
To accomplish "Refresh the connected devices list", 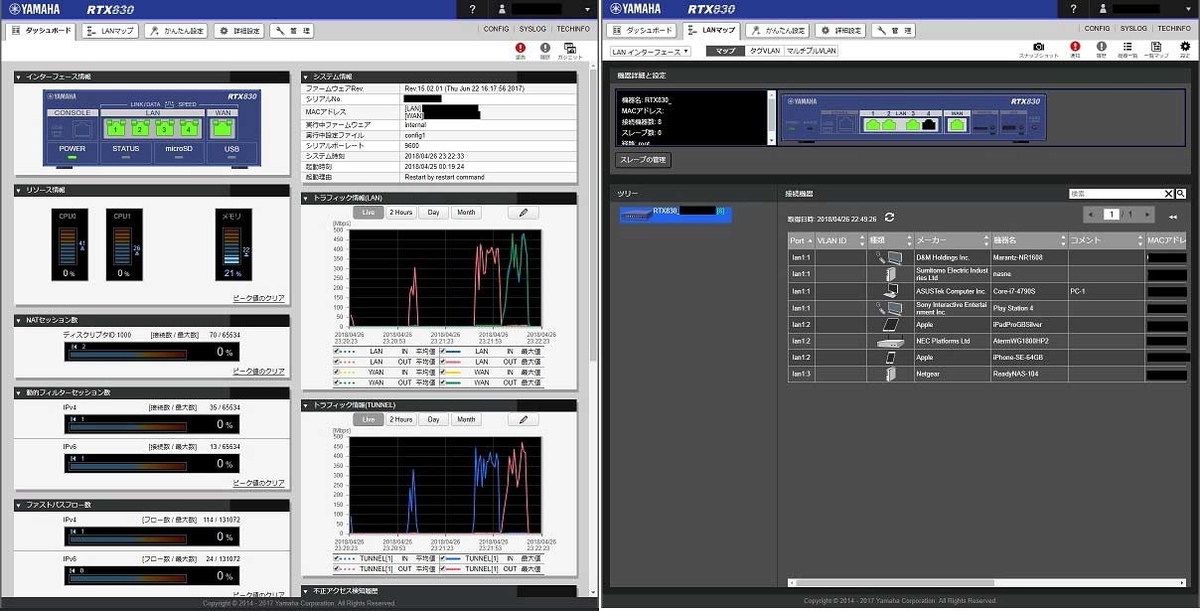I will (x=889, y=217).
